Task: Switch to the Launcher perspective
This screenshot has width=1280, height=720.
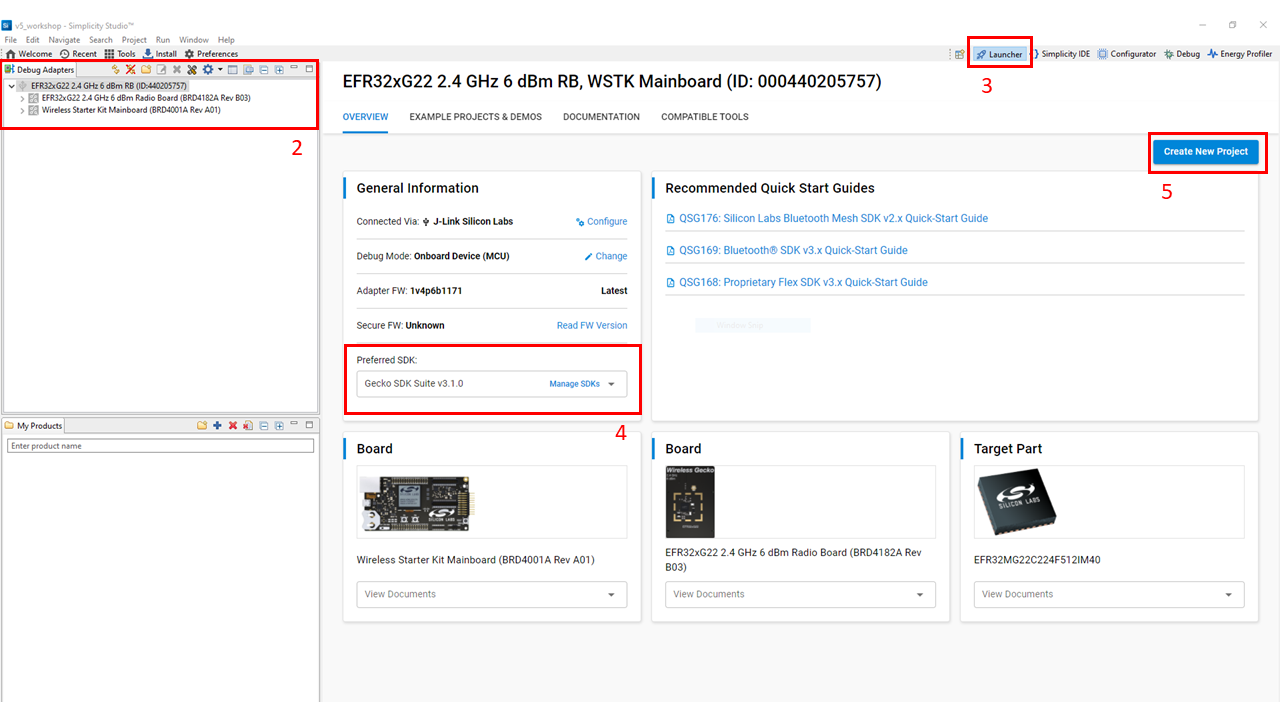Action: click(1000, 54)
